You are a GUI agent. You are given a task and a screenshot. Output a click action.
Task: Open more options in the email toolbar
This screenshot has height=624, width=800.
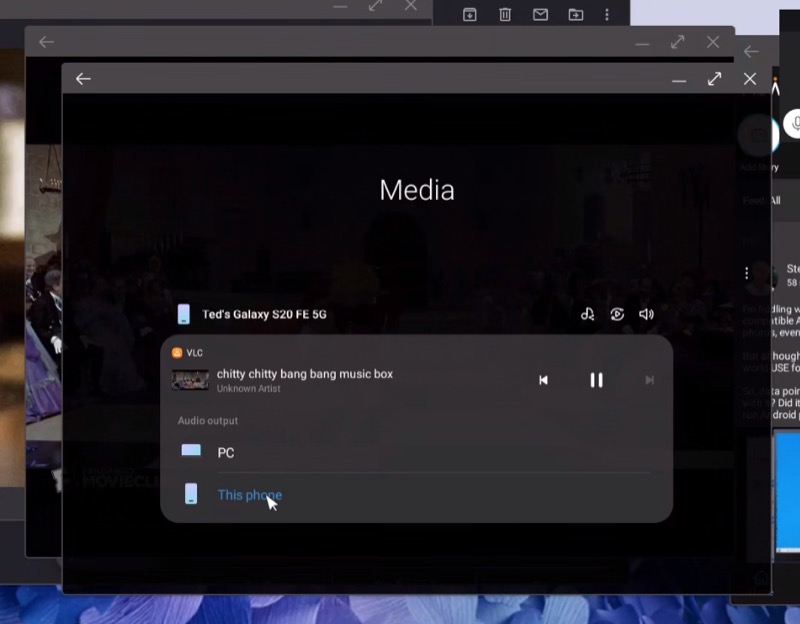click(x=607, y=14)
